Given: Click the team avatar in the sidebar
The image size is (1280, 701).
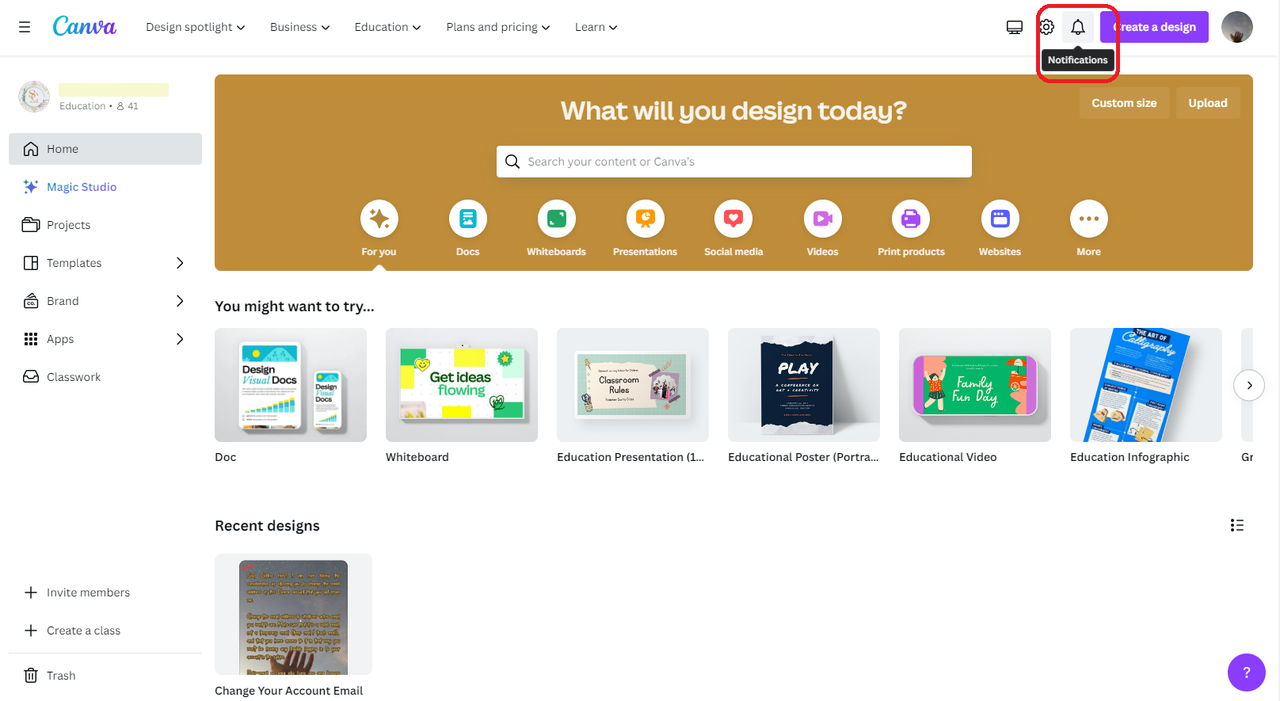Looking at the screenshot, I should [x=34, y=96].
